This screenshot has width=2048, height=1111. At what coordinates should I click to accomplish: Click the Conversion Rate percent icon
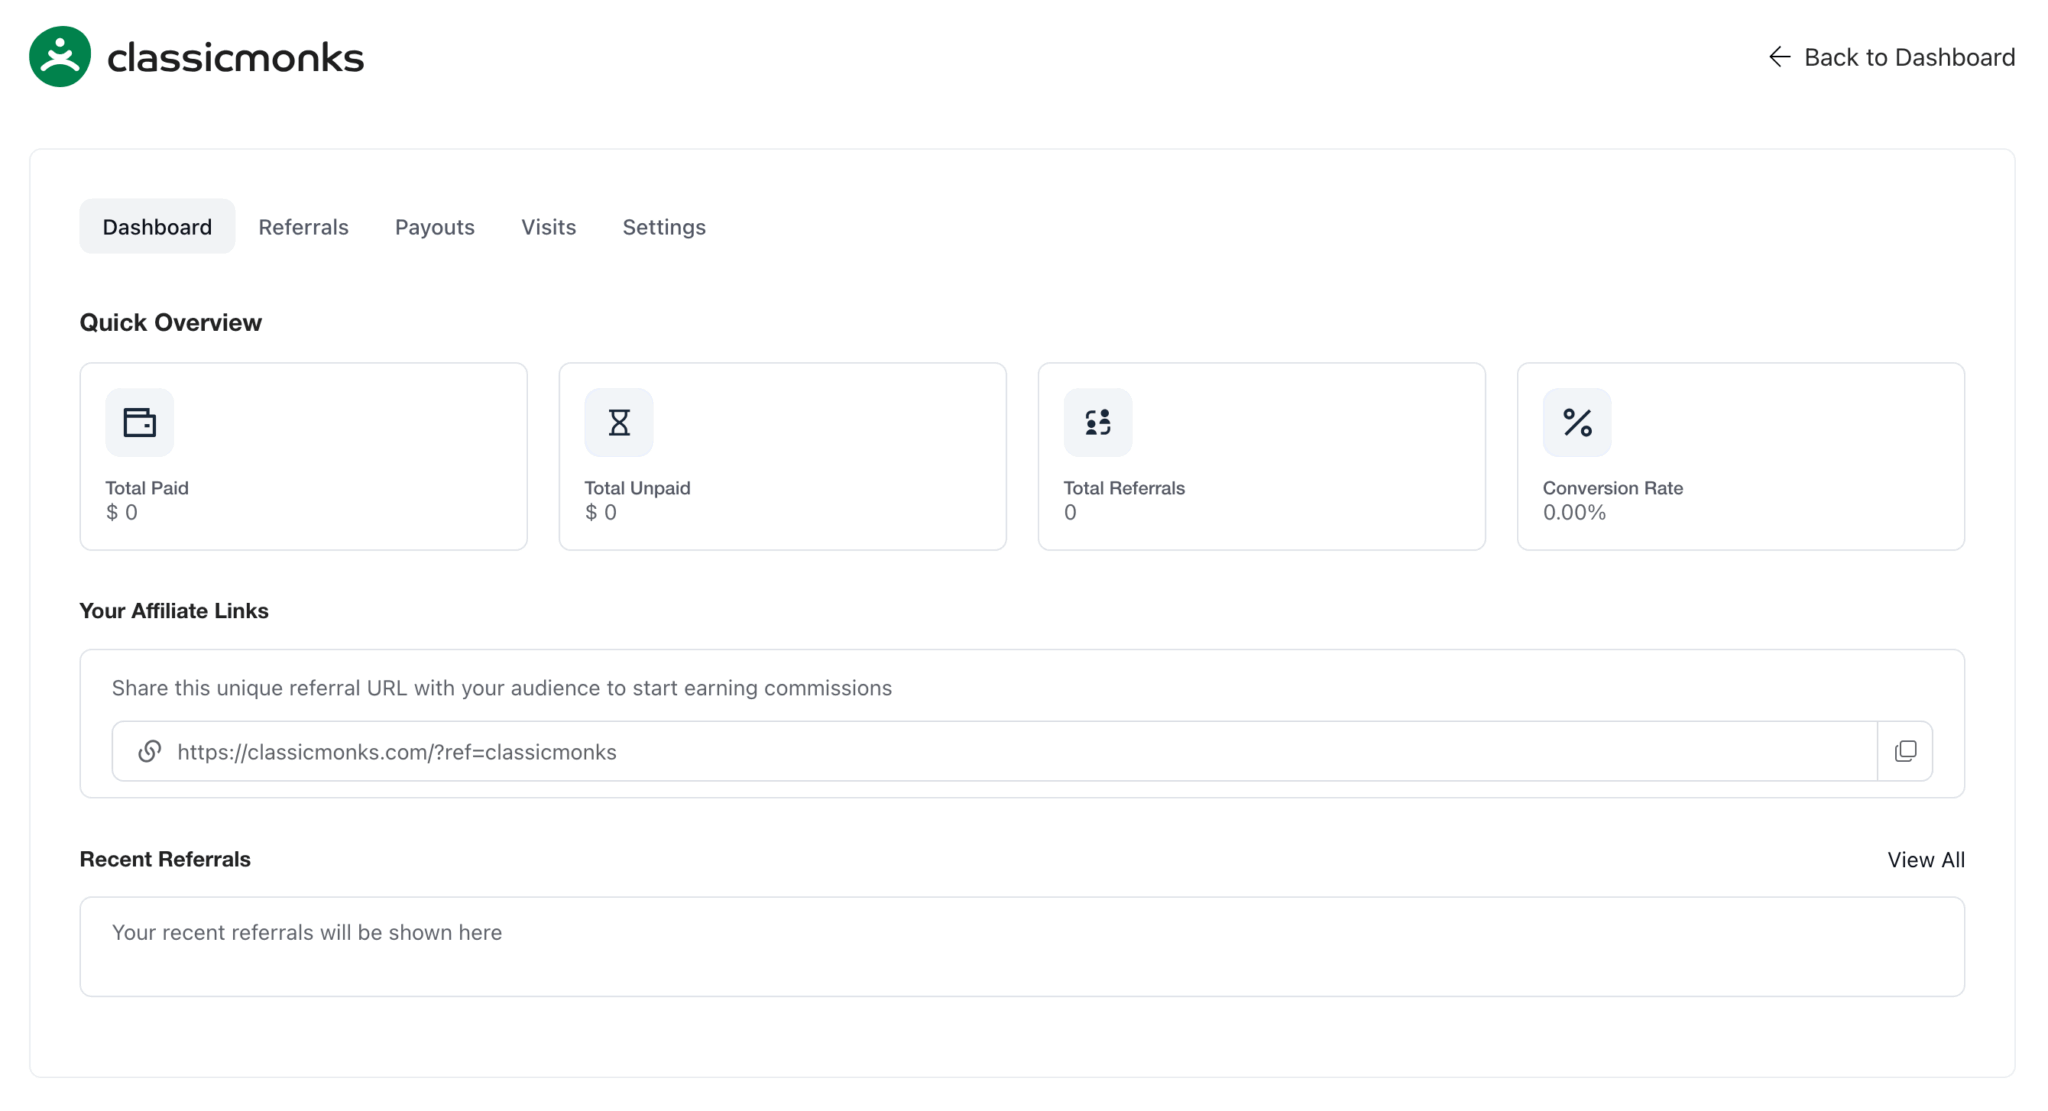[1577, 422]
